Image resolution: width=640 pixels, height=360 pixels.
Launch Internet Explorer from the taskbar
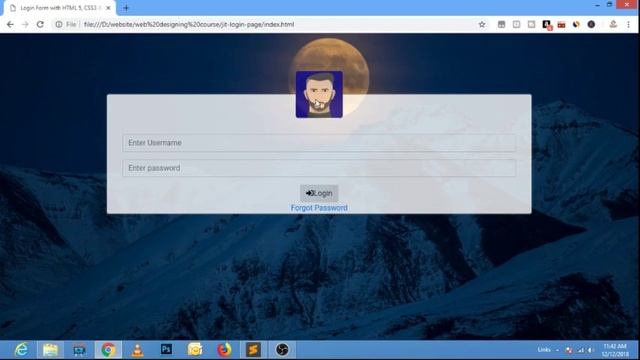[21, 350]
